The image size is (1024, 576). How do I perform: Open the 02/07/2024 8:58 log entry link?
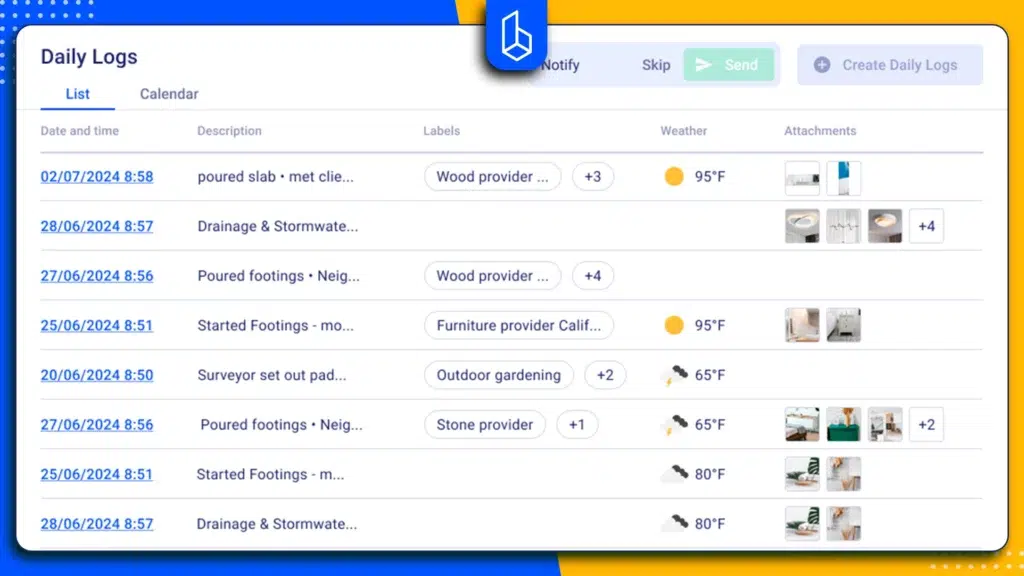(x=96, y=176)
